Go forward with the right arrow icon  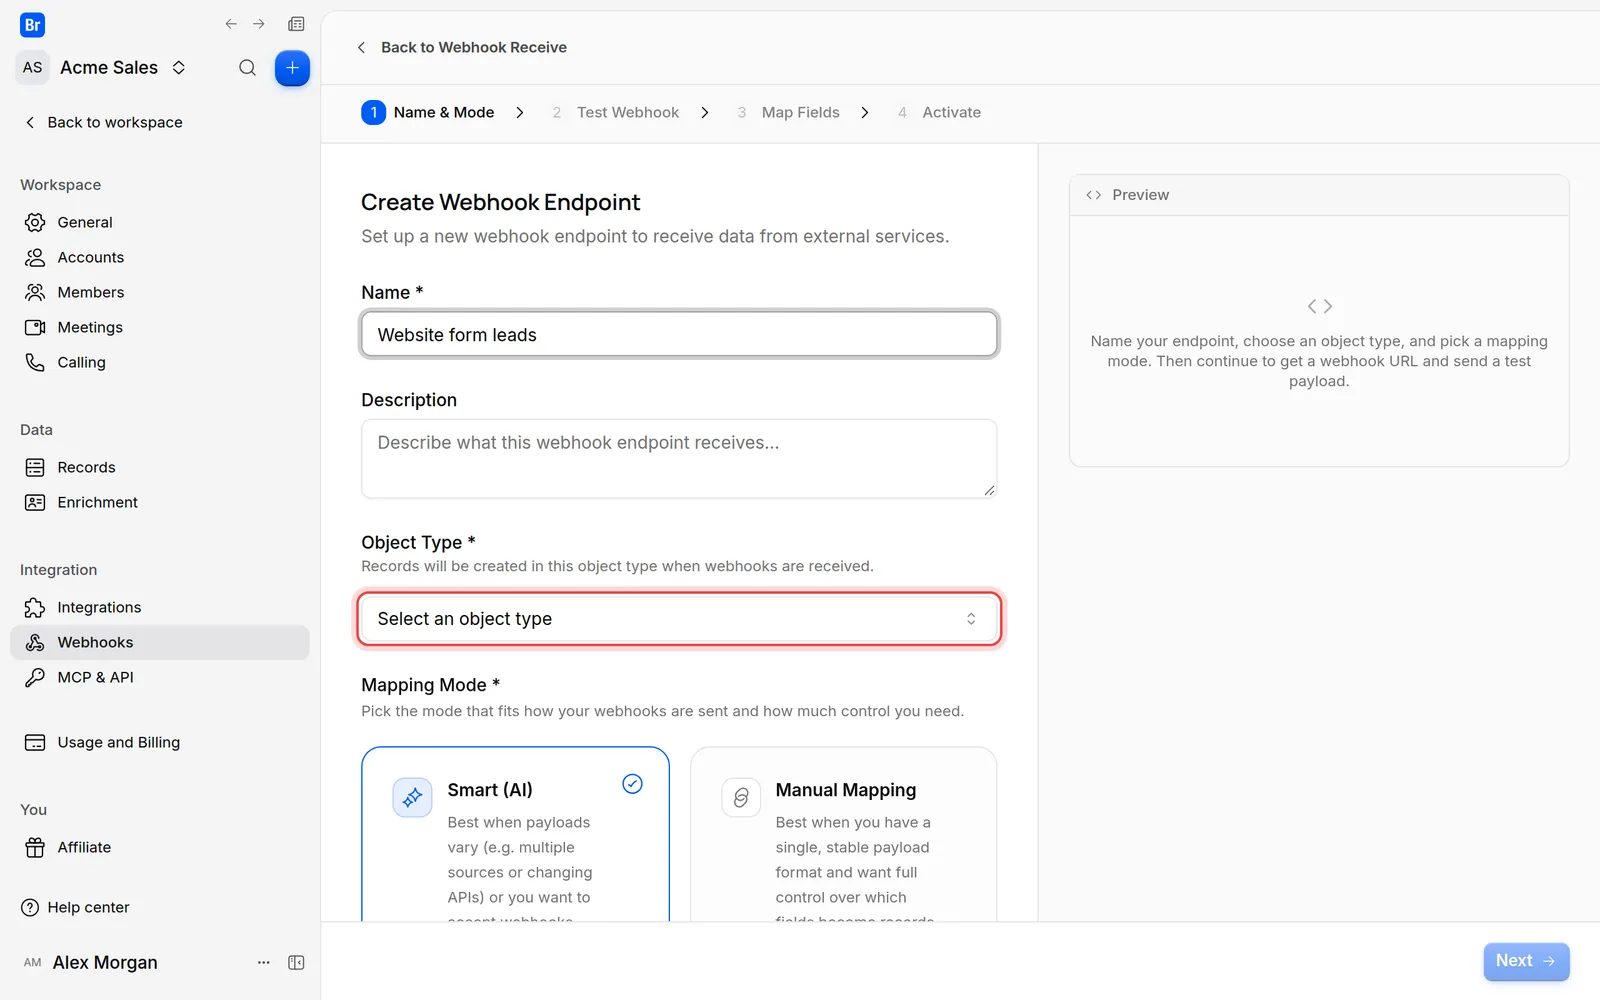(259, 24)
